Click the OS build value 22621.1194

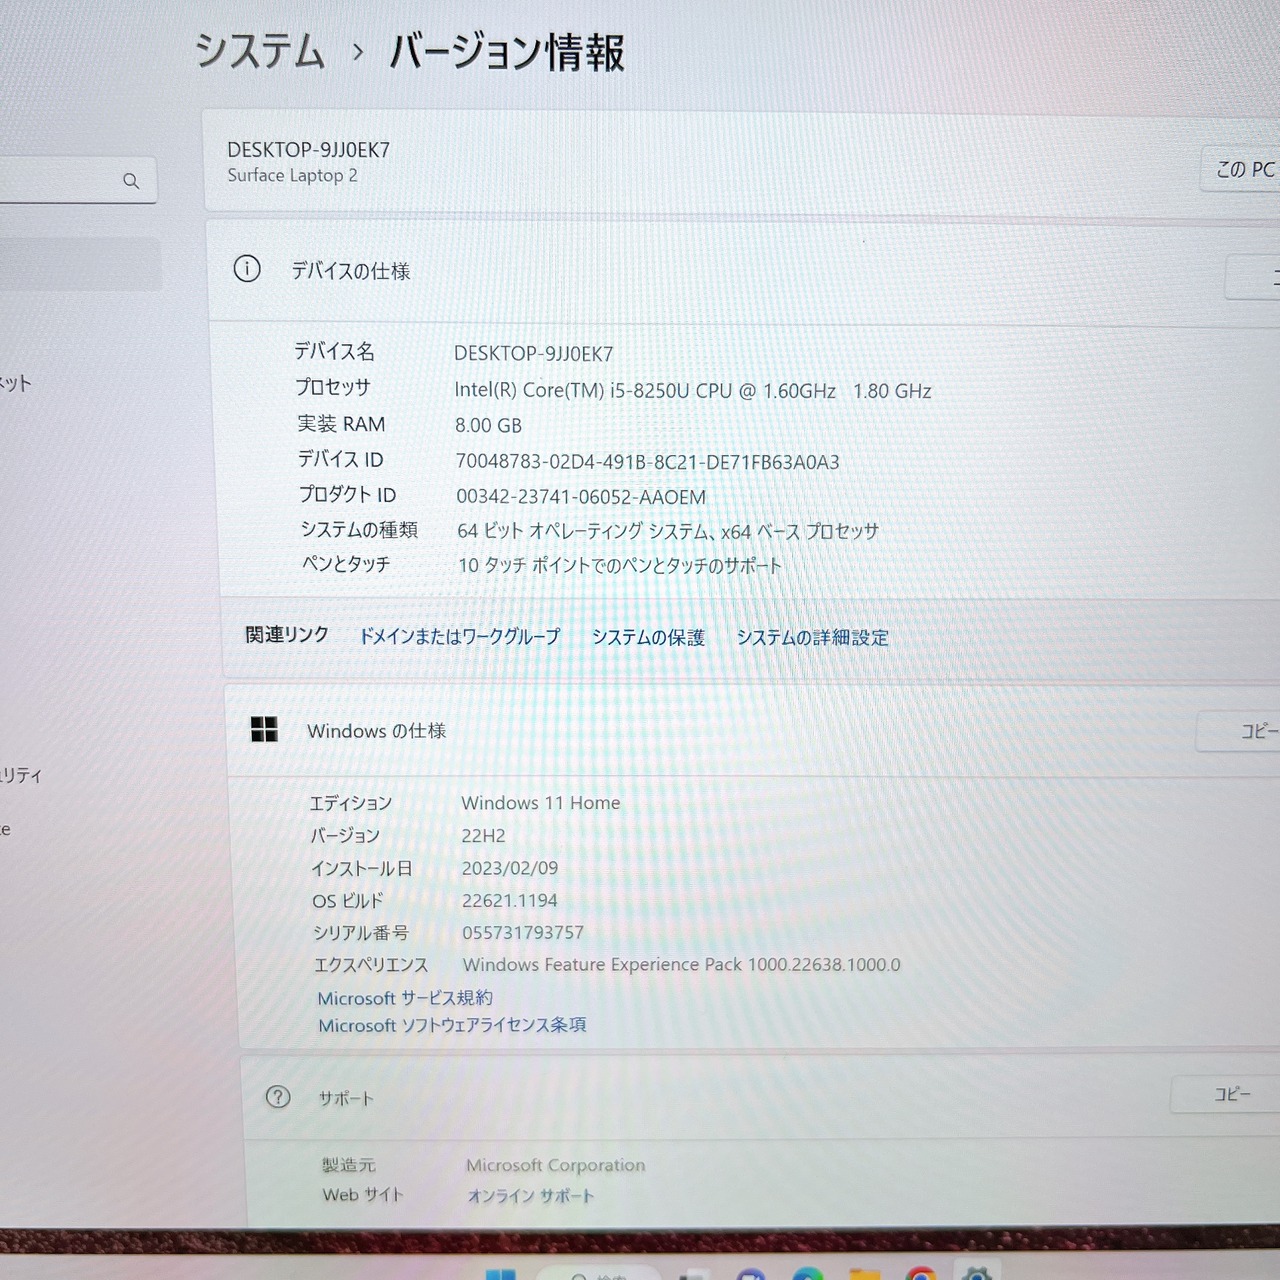point(510,901)
